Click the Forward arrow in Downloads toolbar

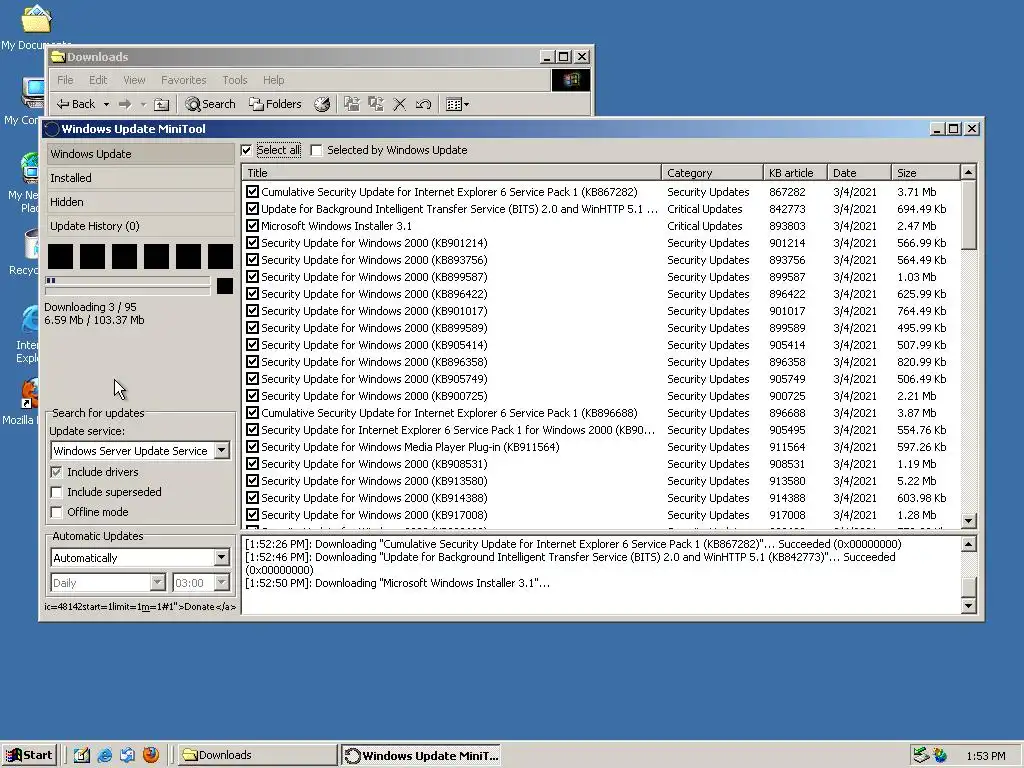pyautogui.click(x=125, y=104)
